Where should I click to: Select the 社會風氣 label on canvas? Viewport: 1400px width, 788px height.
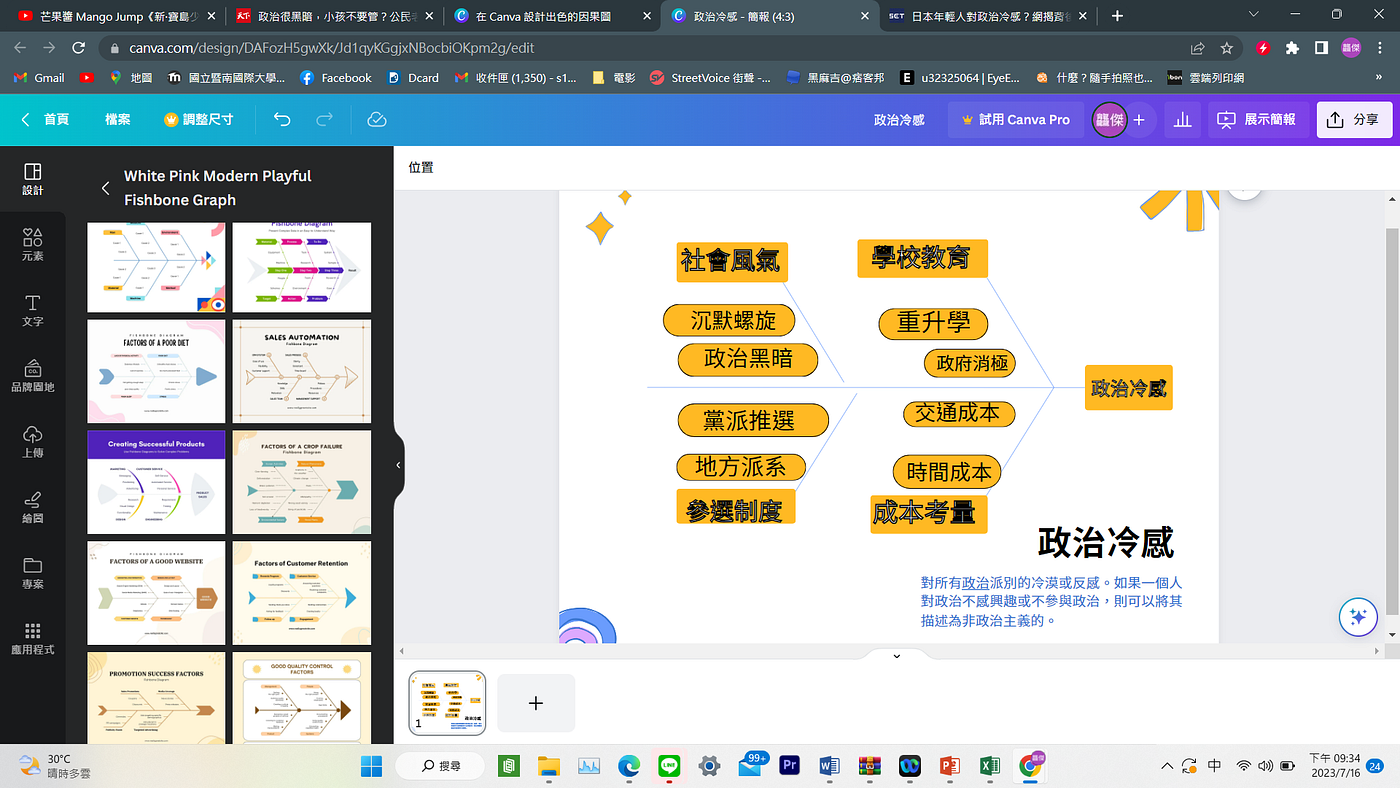click(731, 262)
